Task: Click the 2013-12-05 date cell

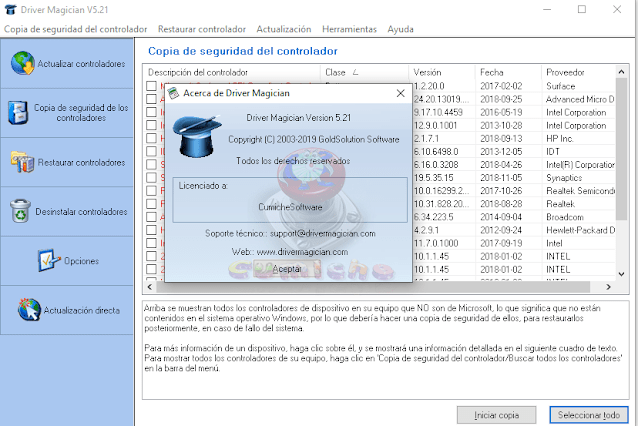Action: pos(501,152)
